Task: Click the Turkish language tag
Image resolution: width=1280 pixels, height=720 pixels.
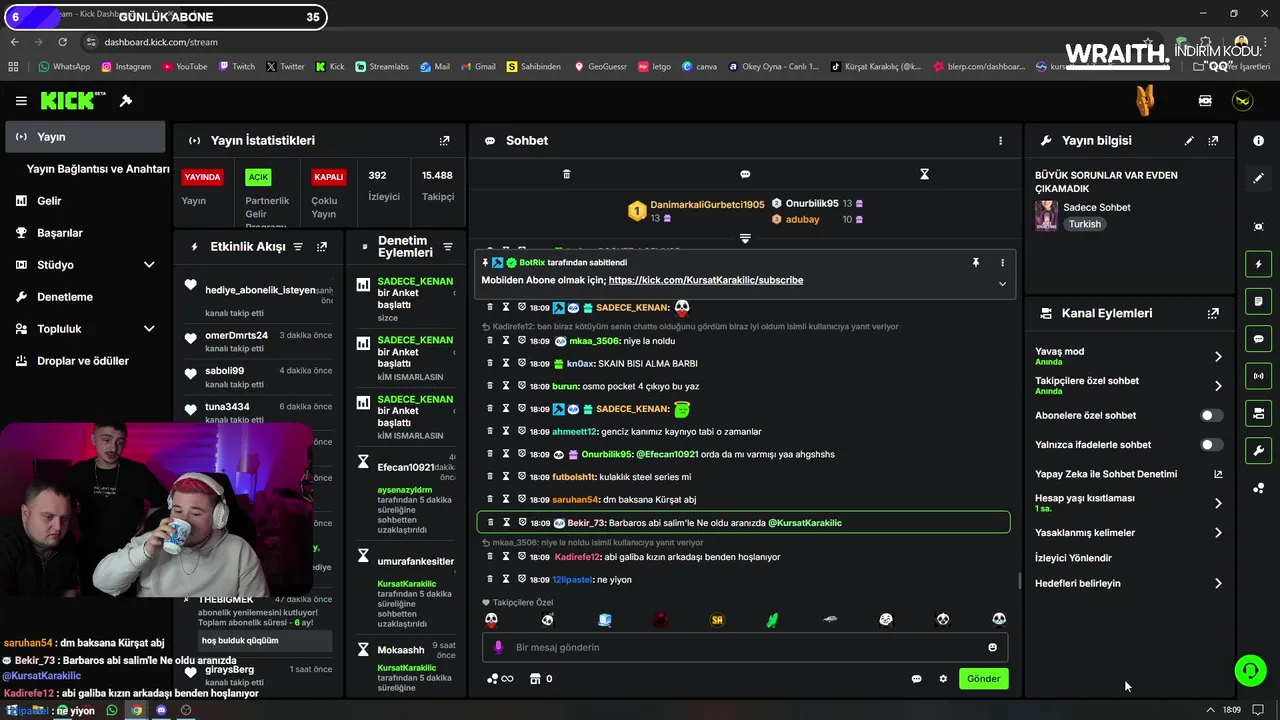Action: coord(1085,224)
